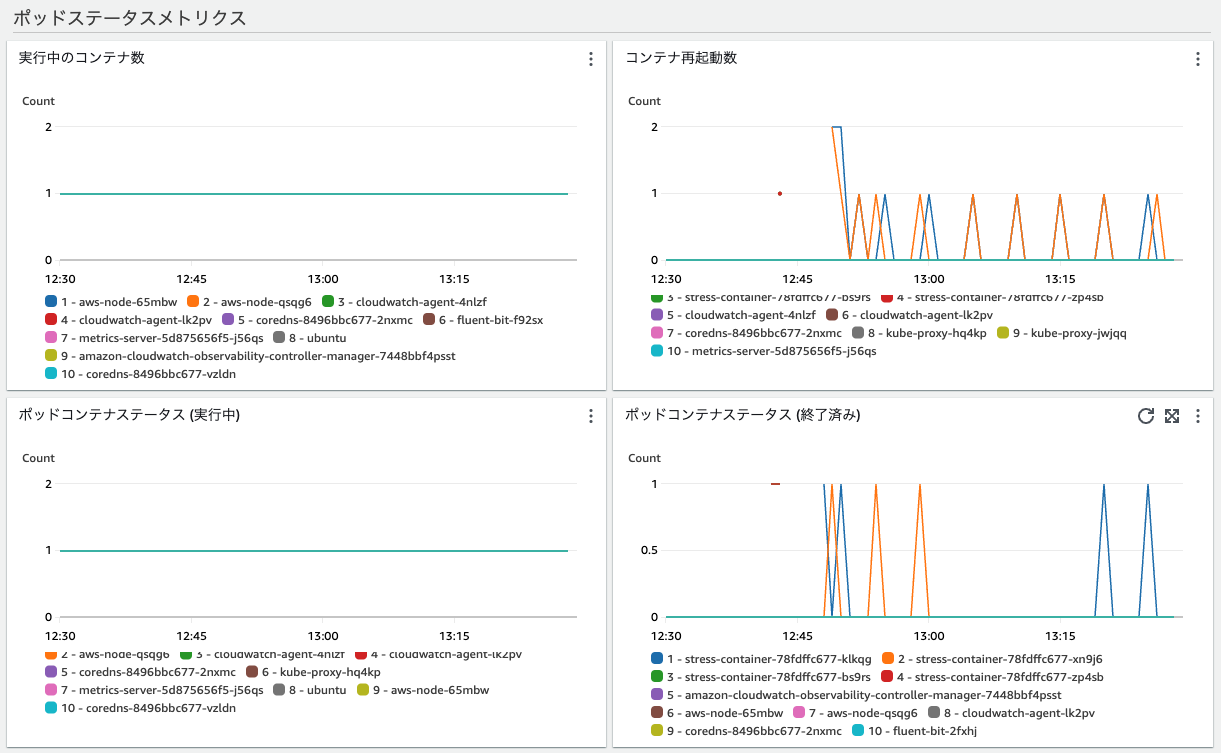Image resolution: width=1221 pixels, height=753 pixels.
Task: Click purple swatch for coredns-8496bbc677-2nxmc in 実行中のコンテナ数
Action: 227,319
